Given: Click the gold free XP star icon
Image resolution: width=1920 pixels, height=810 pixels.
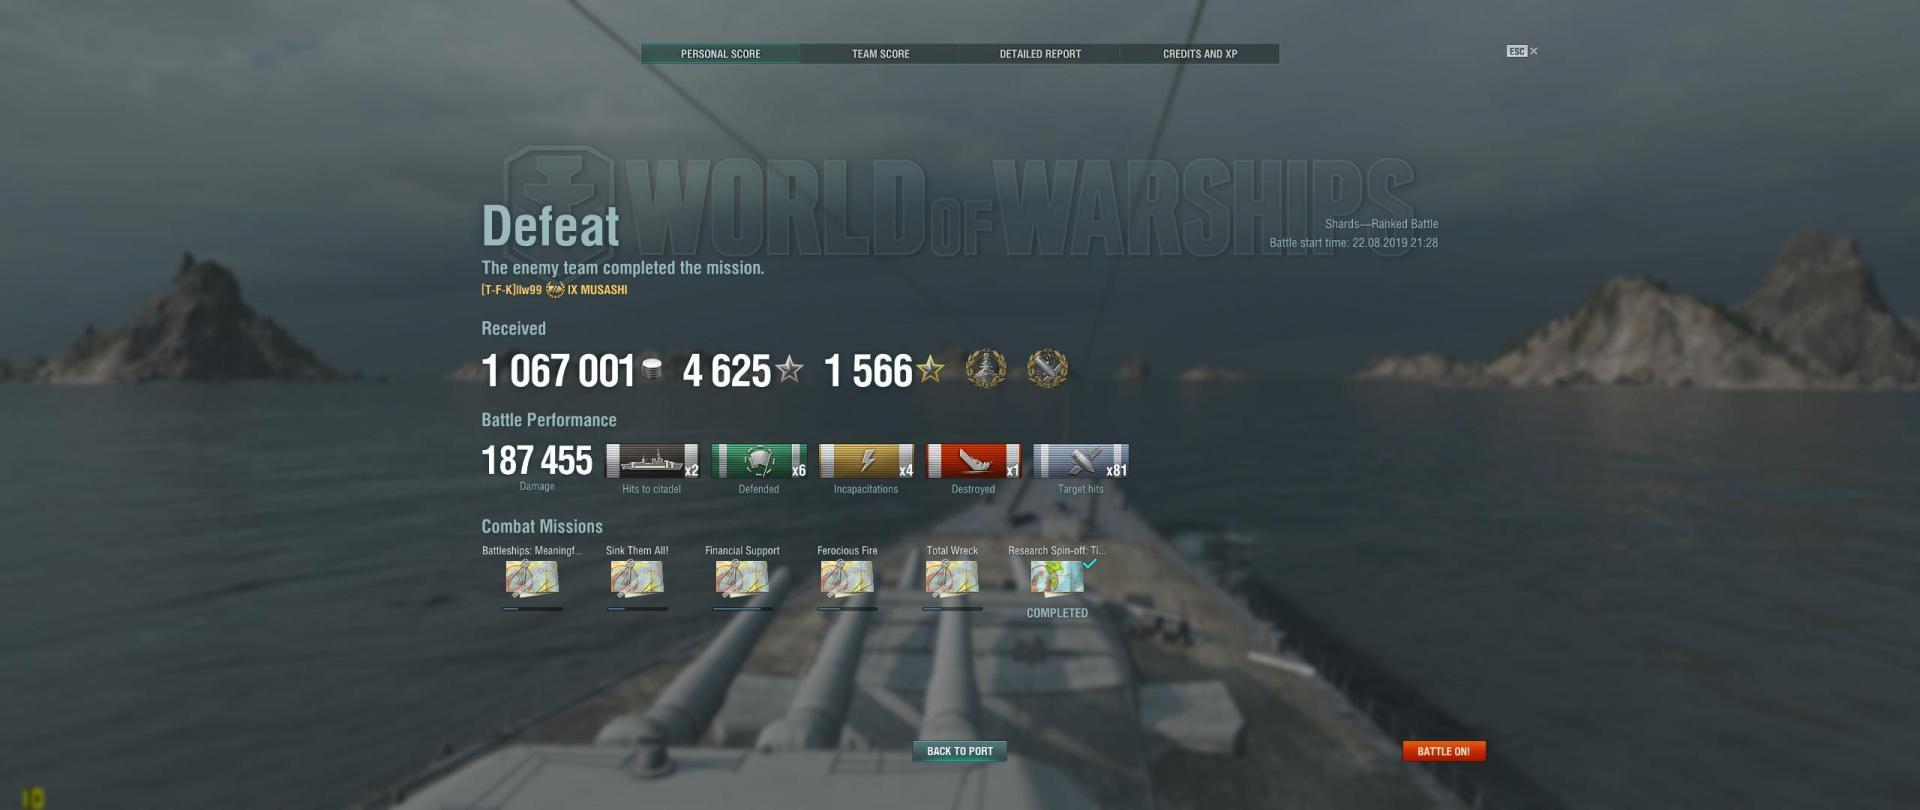Looking at the screenshot, I should [x=931, y=370].
